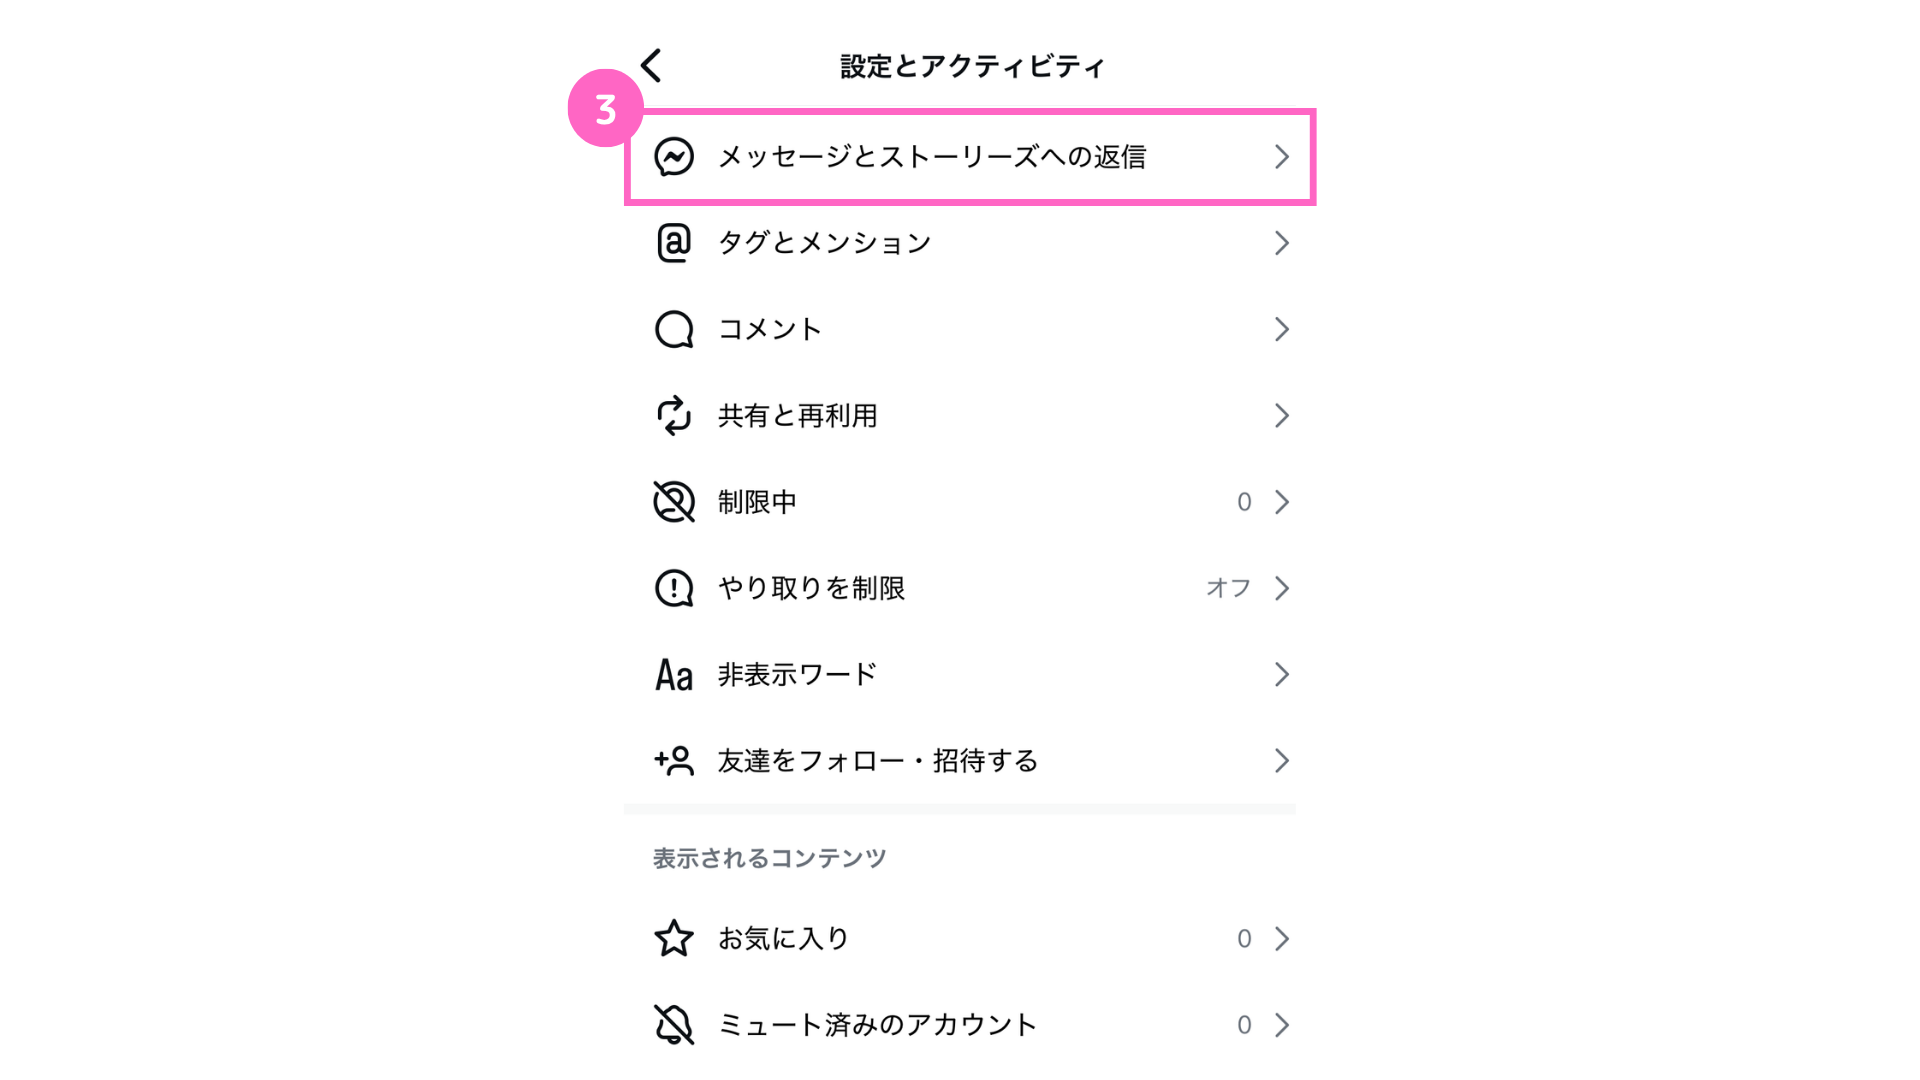Expand the chevron on the コメント row
This screenshot has height=1080, width=1920.
1282,329
